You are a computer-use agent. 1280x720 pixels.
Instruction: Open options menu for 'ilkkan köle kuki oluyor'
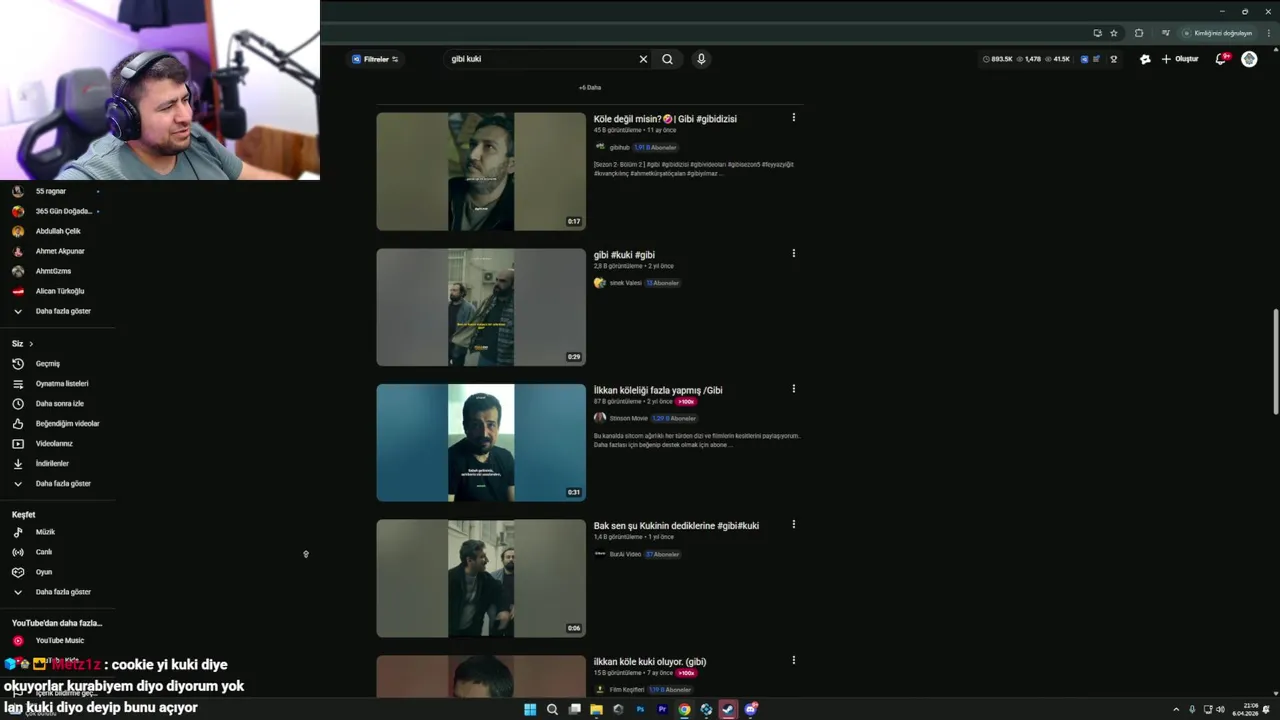pyautogui.click(x=794, y=660)
